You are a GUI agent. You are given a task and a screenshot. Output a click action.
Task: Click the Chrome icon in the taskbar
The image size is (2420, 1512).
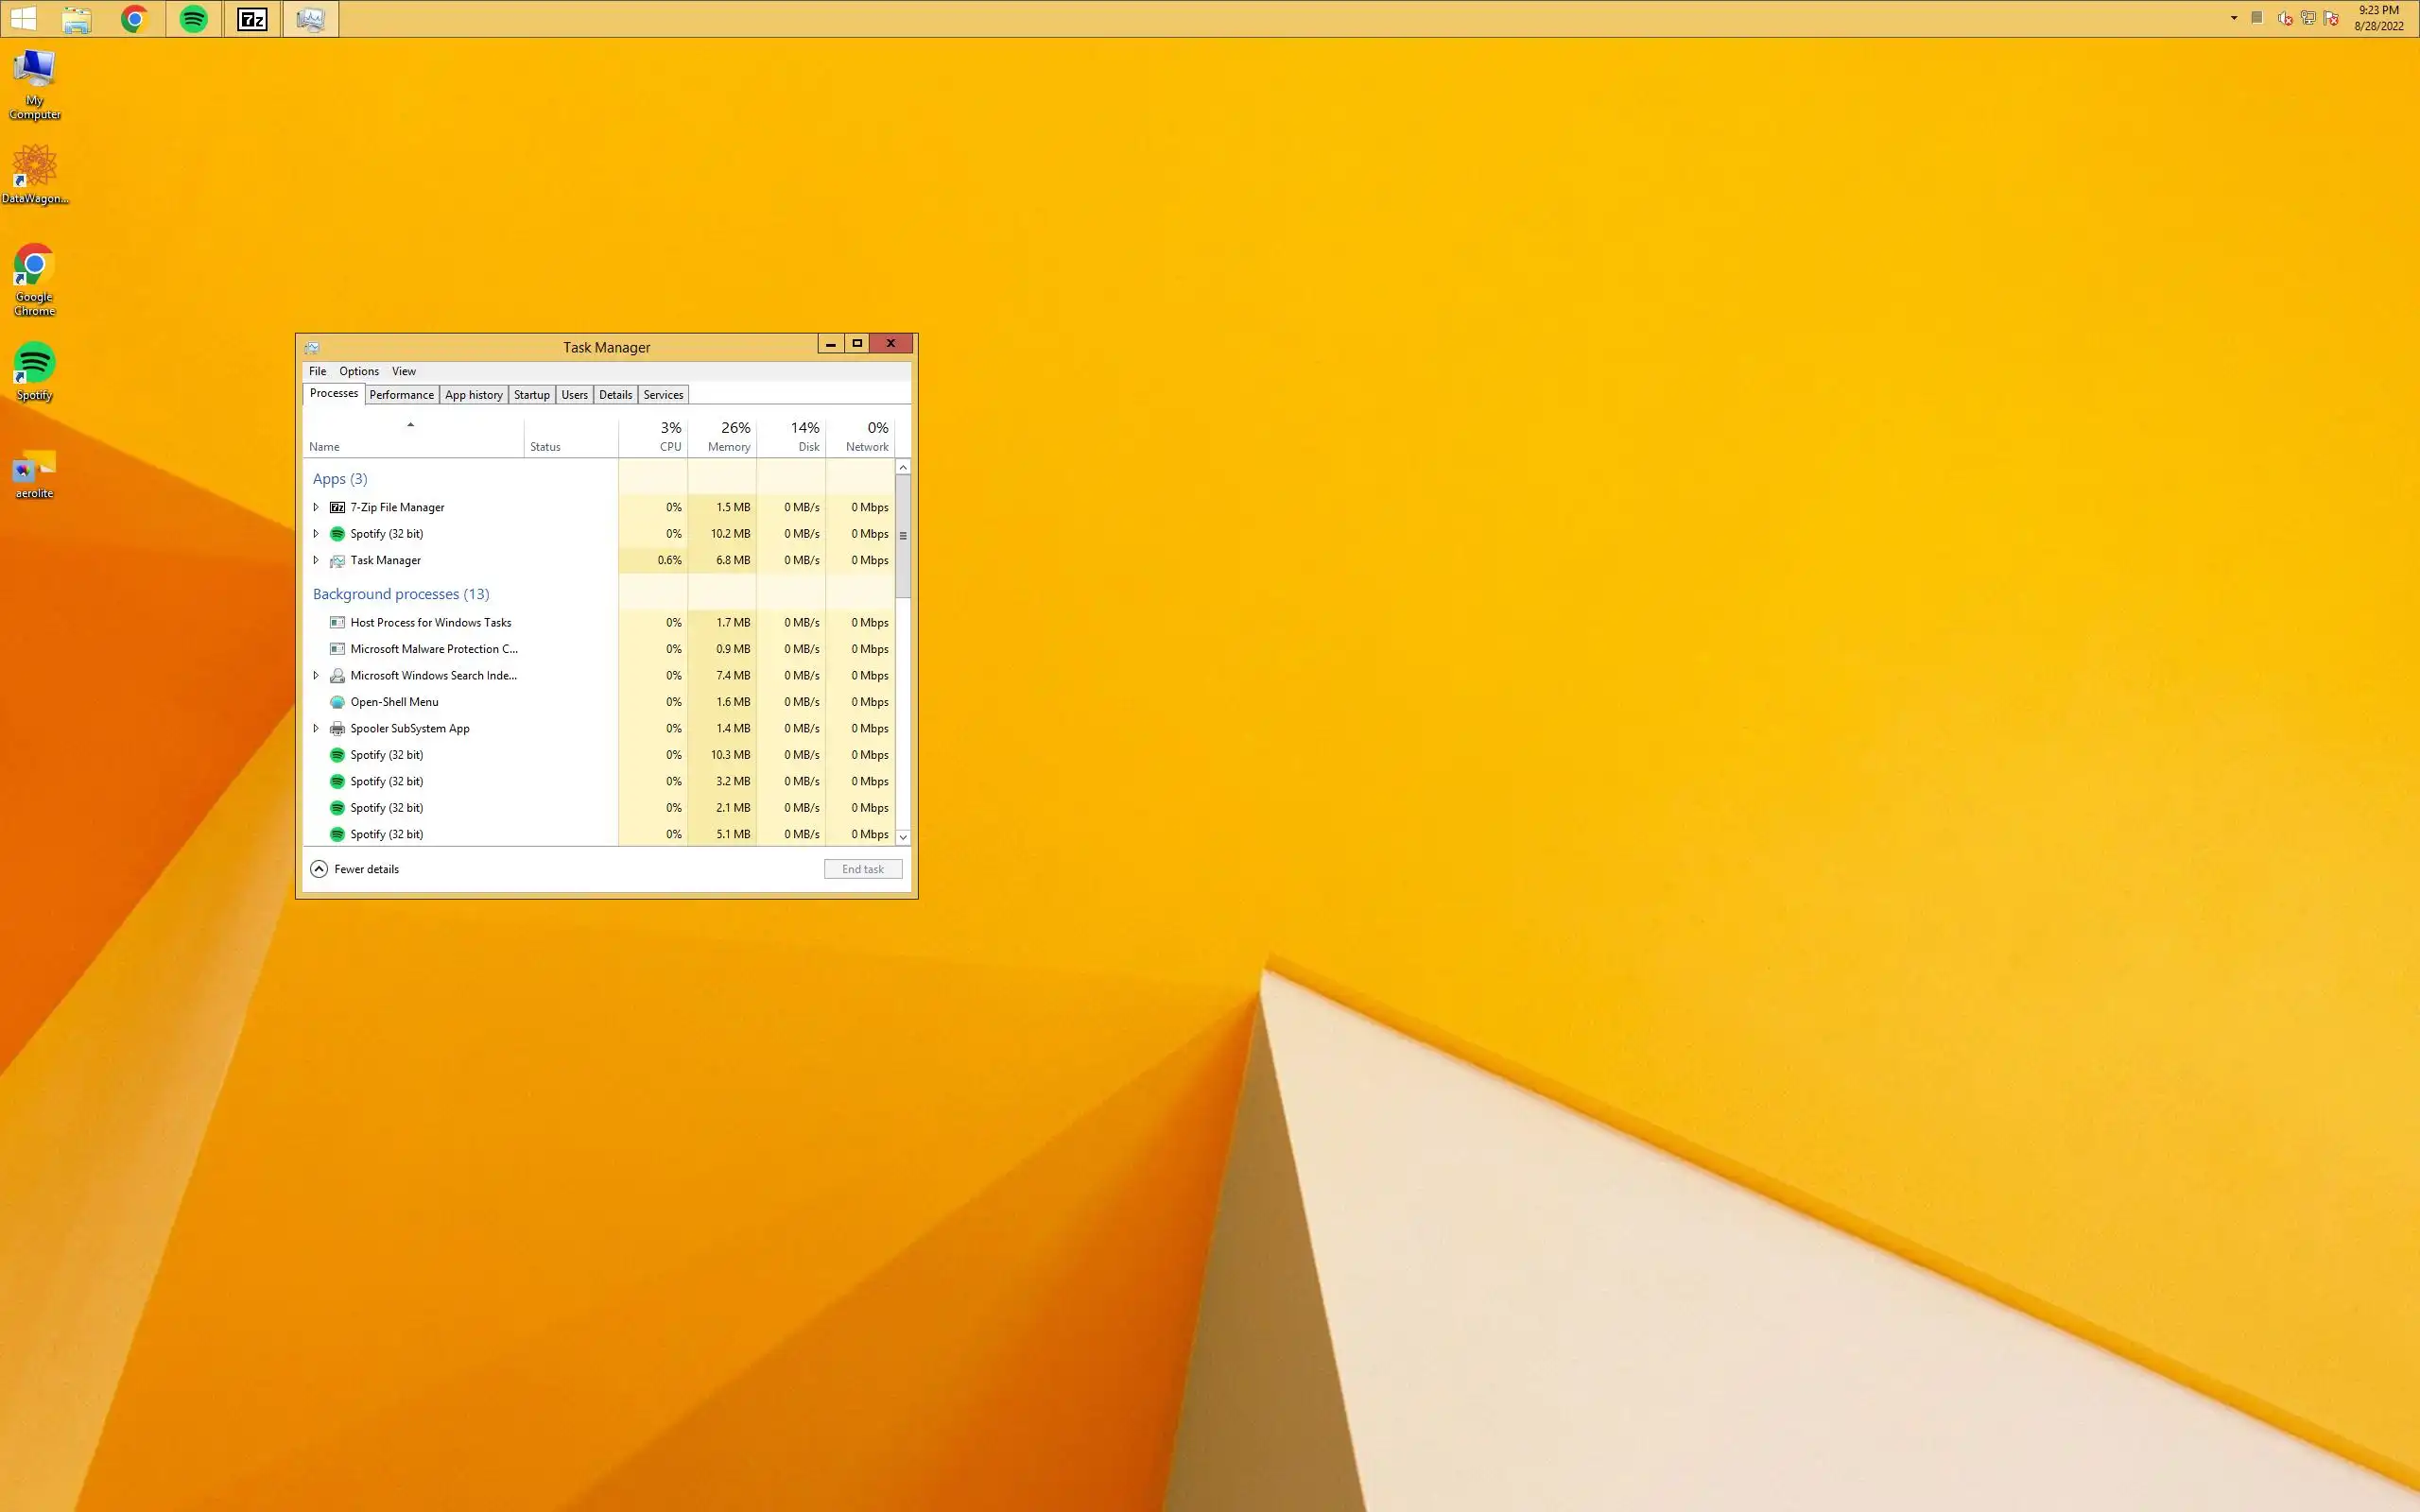click(x=135, y=19)
